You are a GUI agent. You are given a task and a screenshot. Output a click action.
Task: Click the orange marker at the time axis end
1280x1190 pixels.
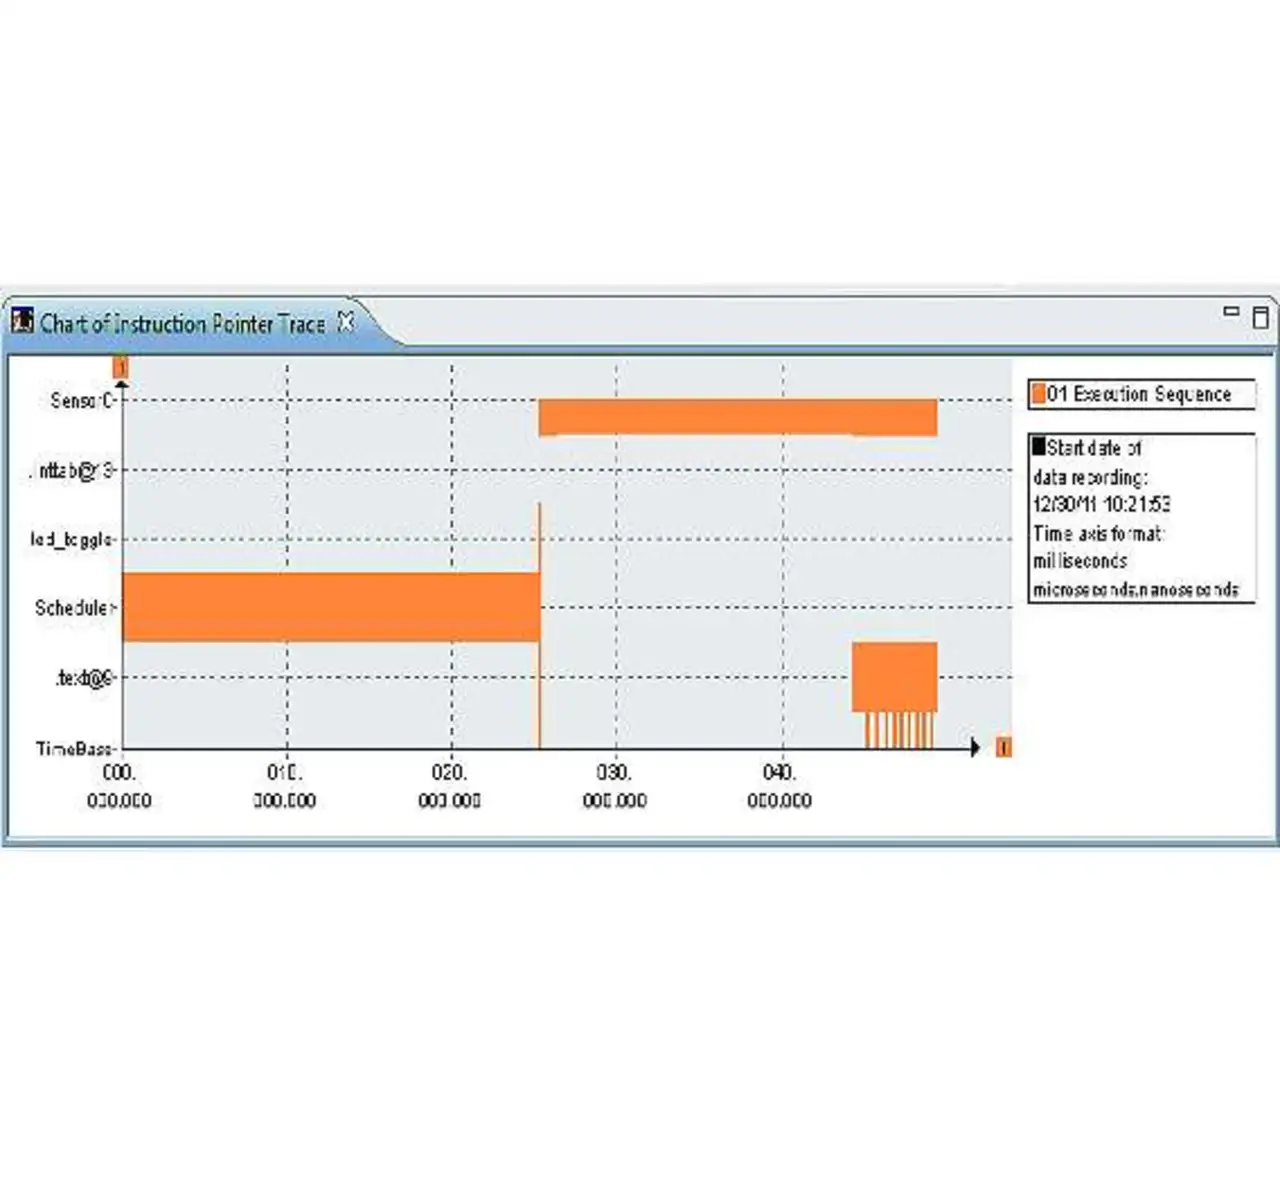click(1003, 747)
